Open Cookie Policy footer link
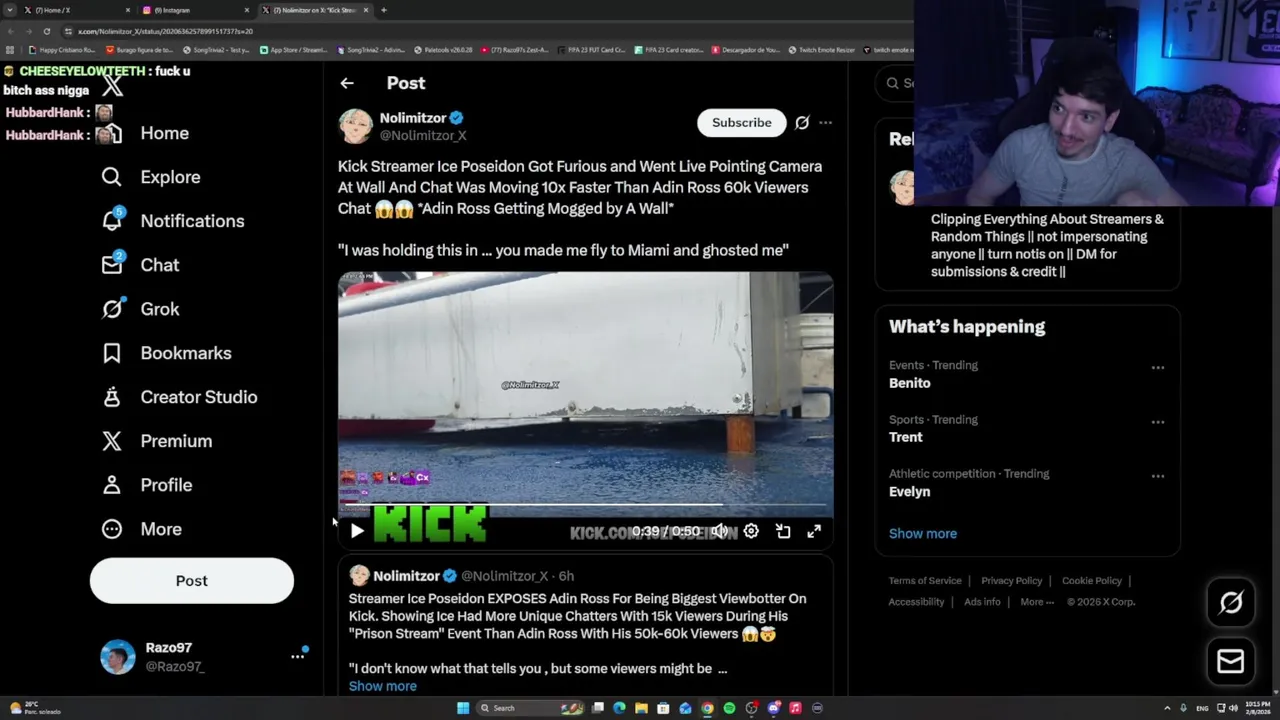This screenshot has height=720, width=1280. tap(1092, 580)
